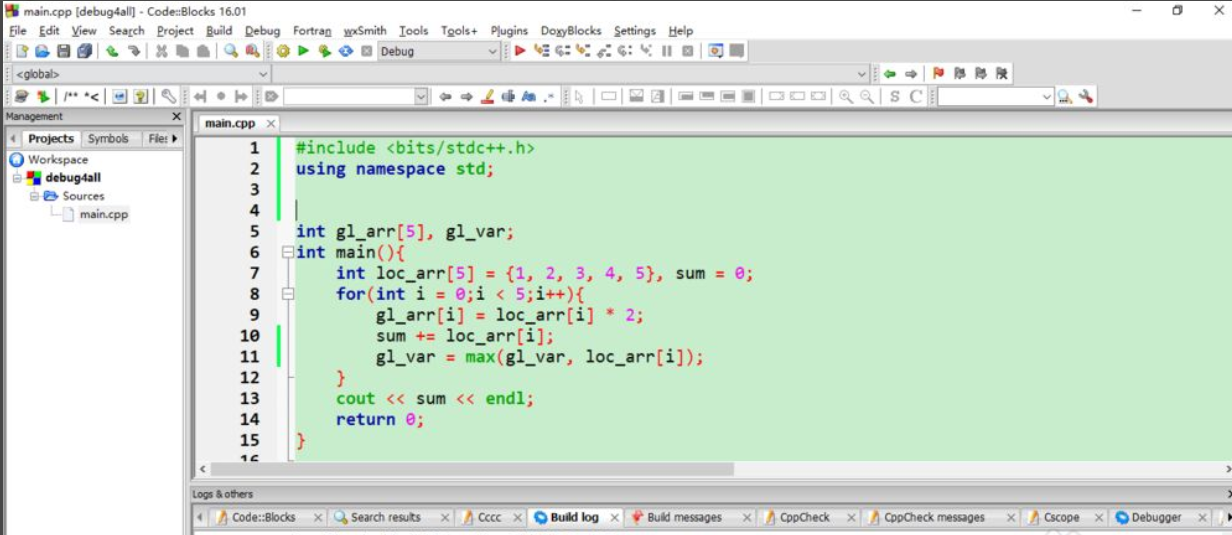Click the Stop debugger icon

[x=688, y=51]
